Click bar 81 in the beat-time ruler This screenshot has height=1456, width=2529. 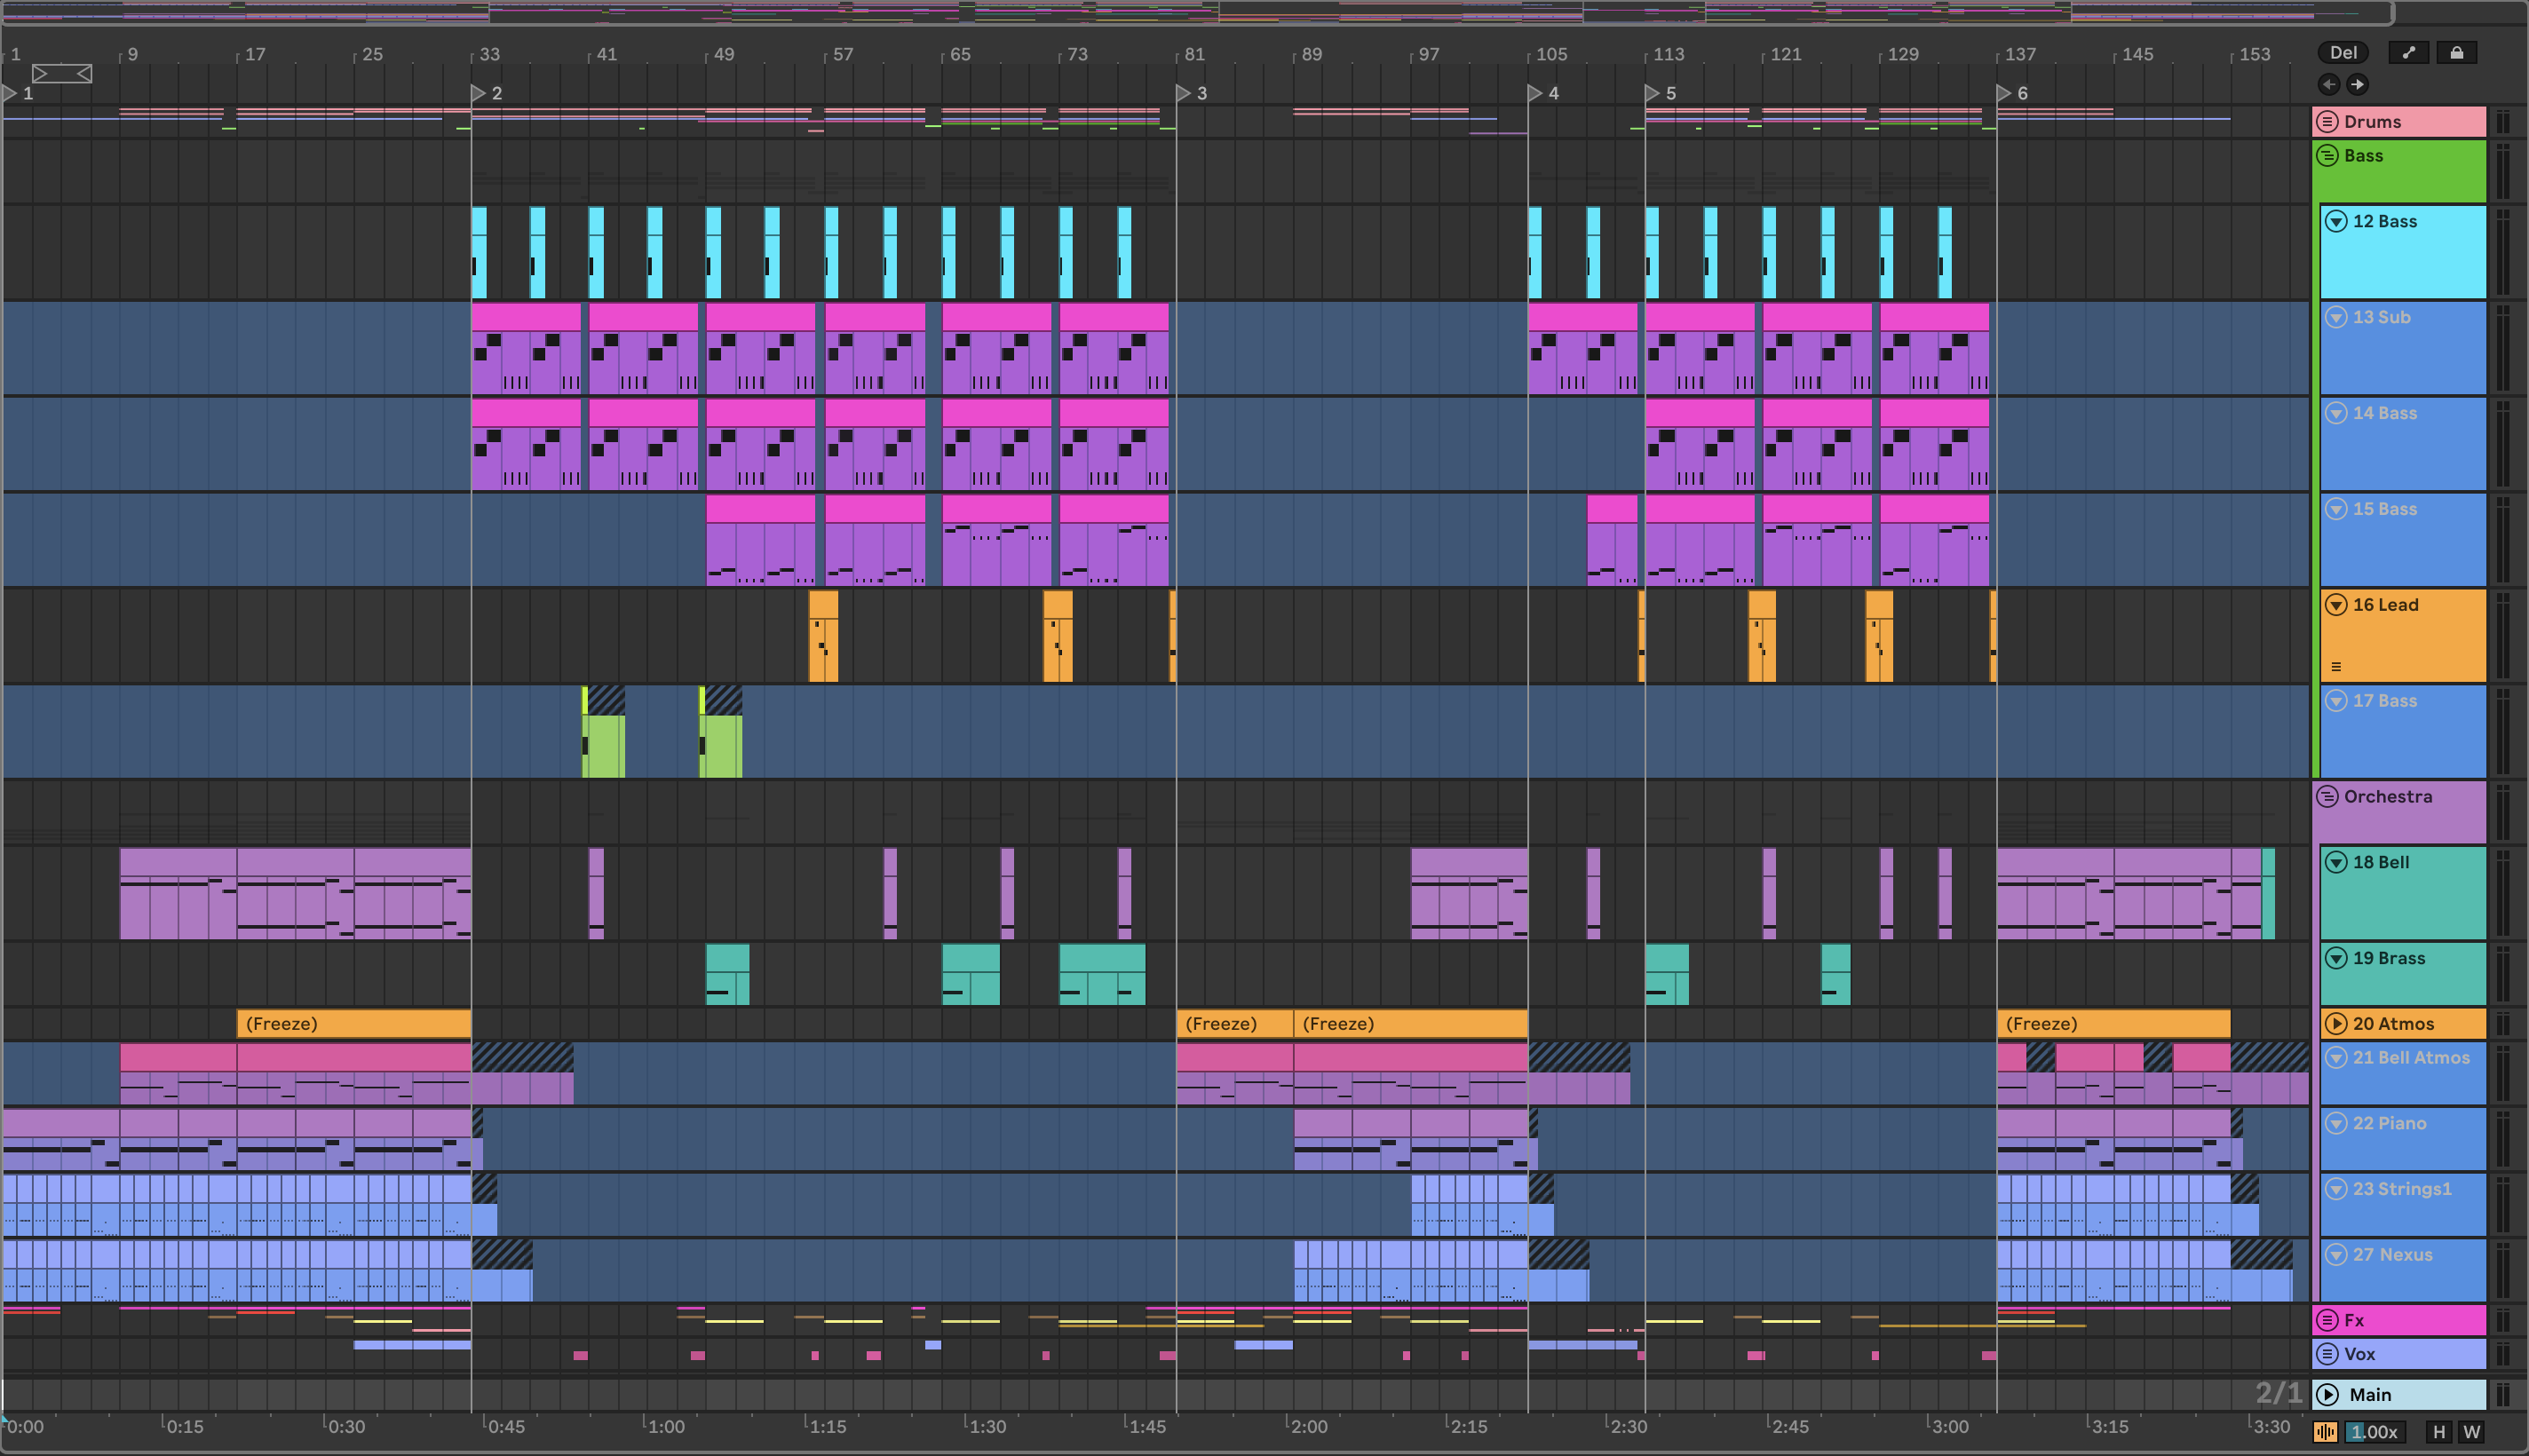1194,55
